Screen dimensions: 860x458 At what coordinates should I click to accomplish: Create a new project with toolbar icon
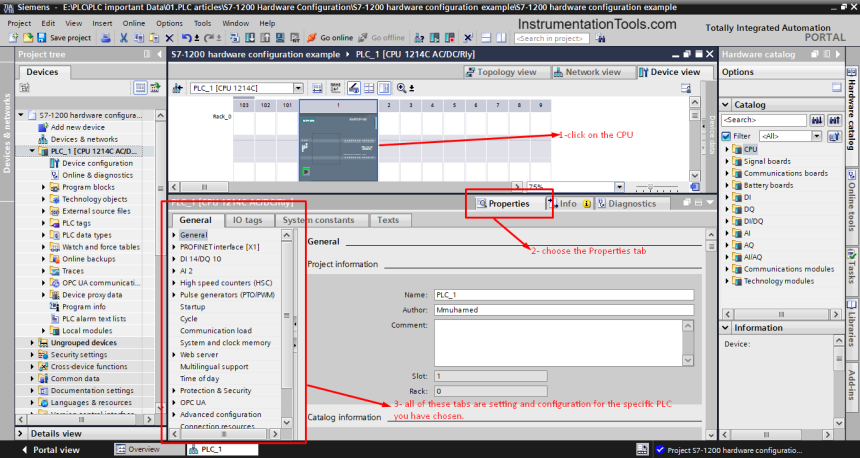click(x=14, y=38)
